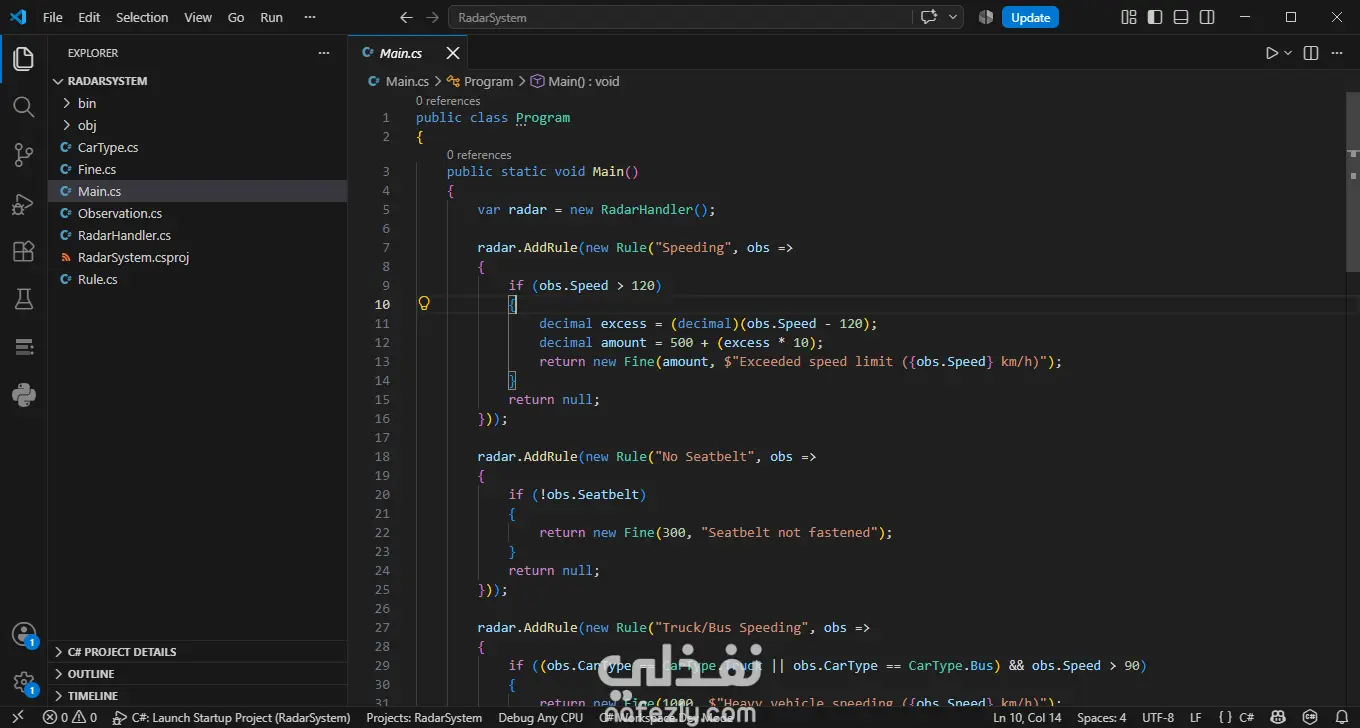This screenshot has height=728, width=1360.
Task: Expand the bin folder
Action: point(198,103)
